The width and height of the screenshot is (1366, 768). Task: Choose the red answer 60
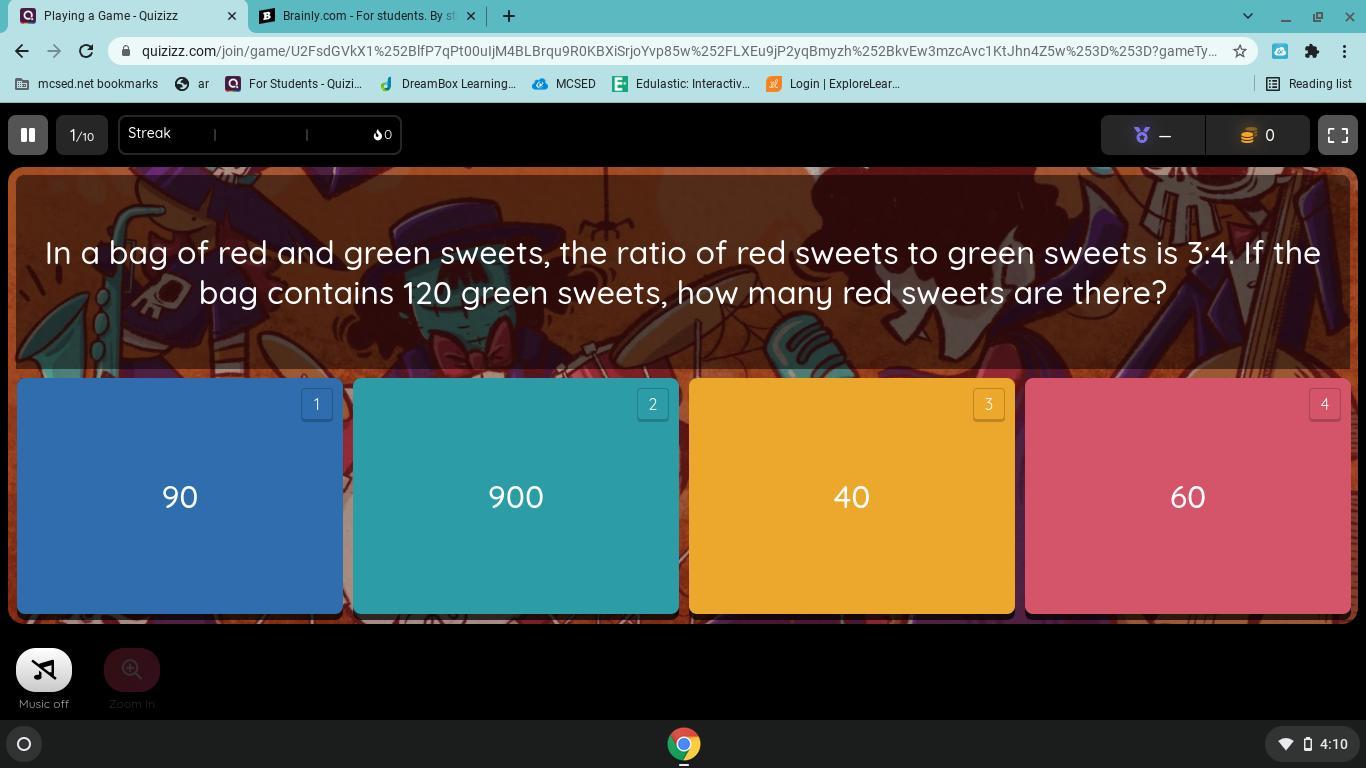[1188, 496]
